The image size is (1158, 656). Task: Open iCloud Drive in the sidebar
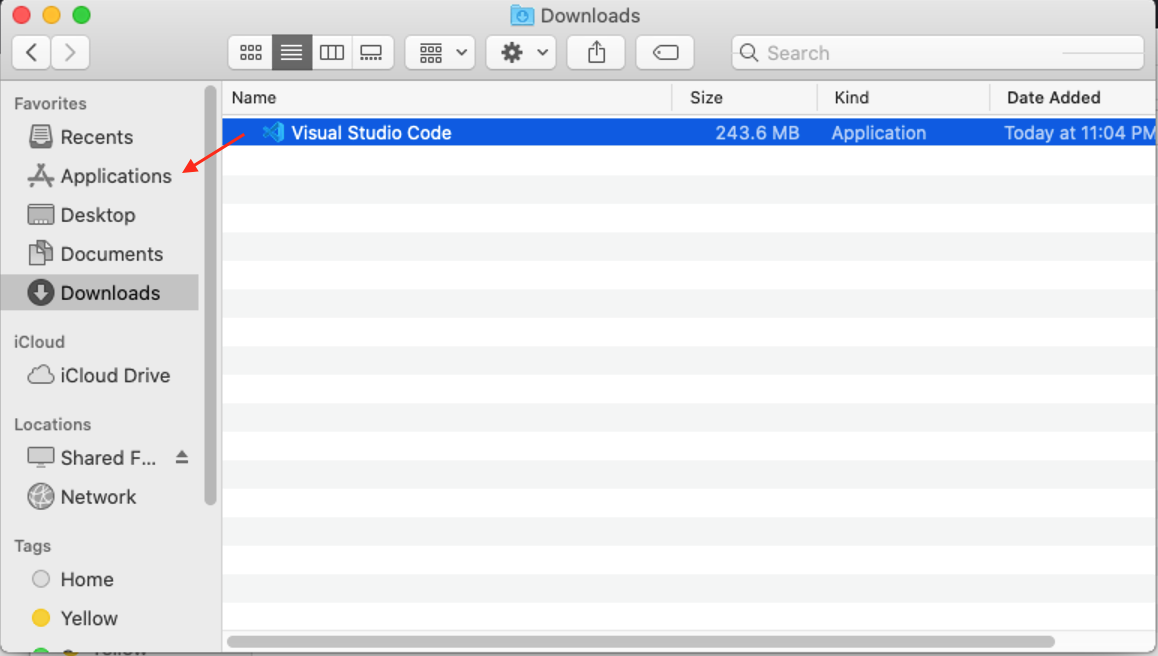tap(100, 375)
